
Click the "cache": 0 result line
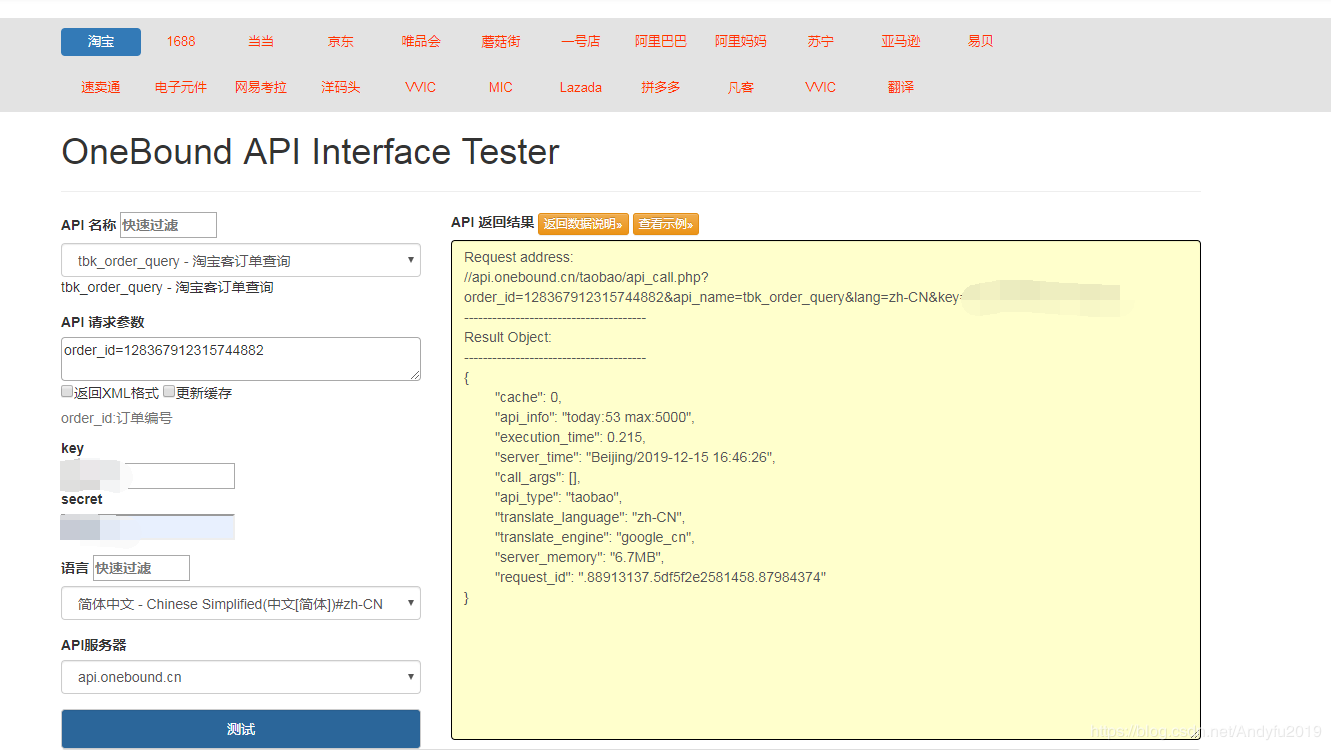tap(528, 397)
